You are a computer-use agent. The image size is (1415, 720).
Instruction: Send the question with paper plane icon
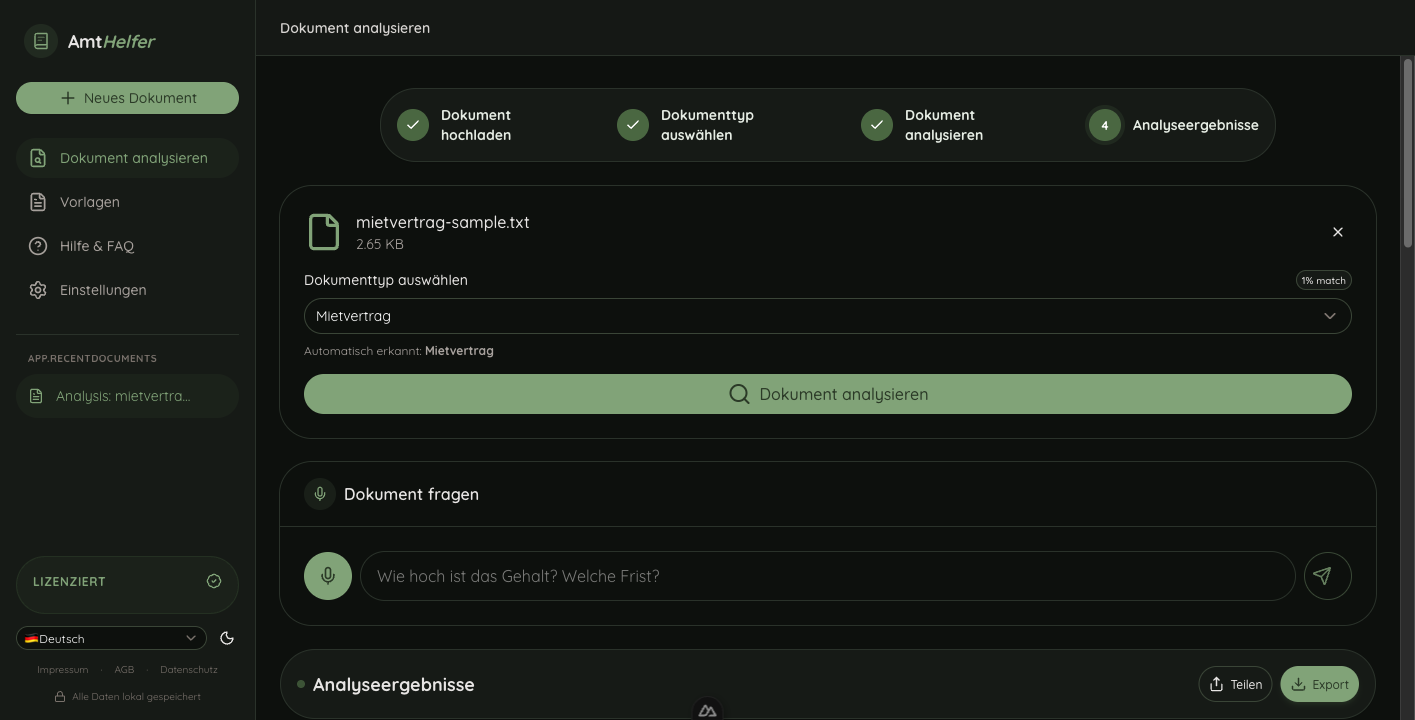pos(1327,576)
